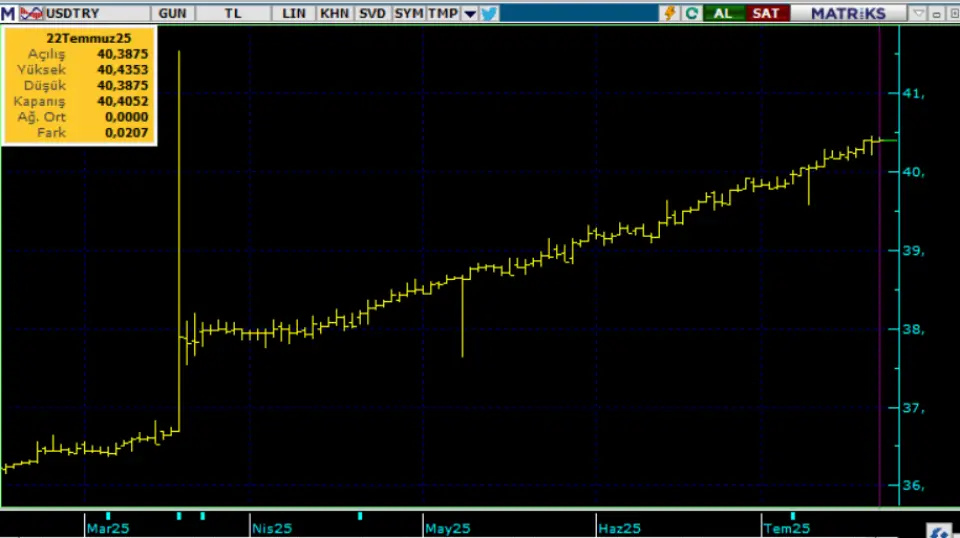Share chart via the Twitter bird icon
The width and height of the screenshot is (960, 538).
pos(489,13)
